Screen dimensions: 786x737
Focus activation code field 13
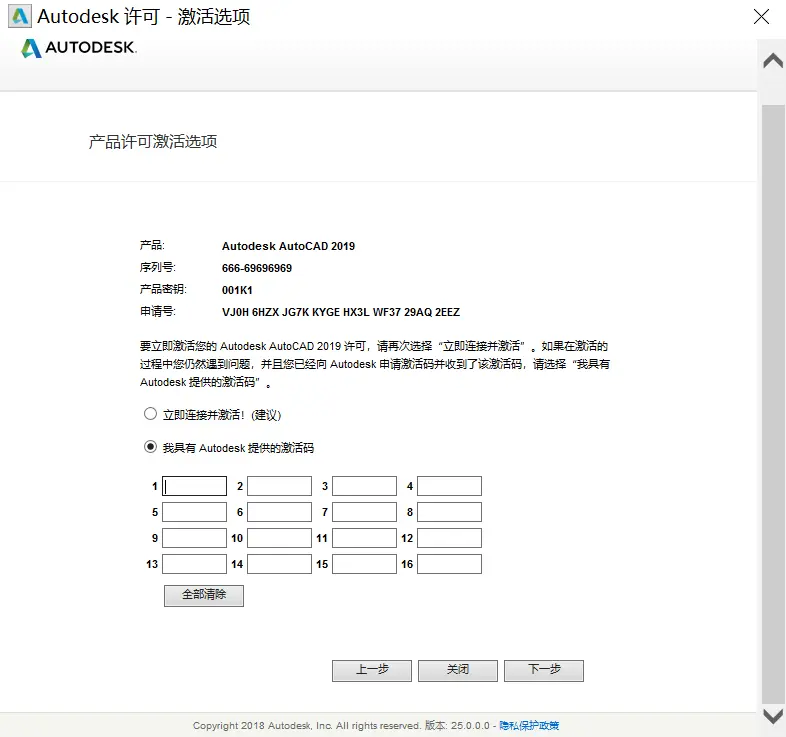[x=194, y=564]
